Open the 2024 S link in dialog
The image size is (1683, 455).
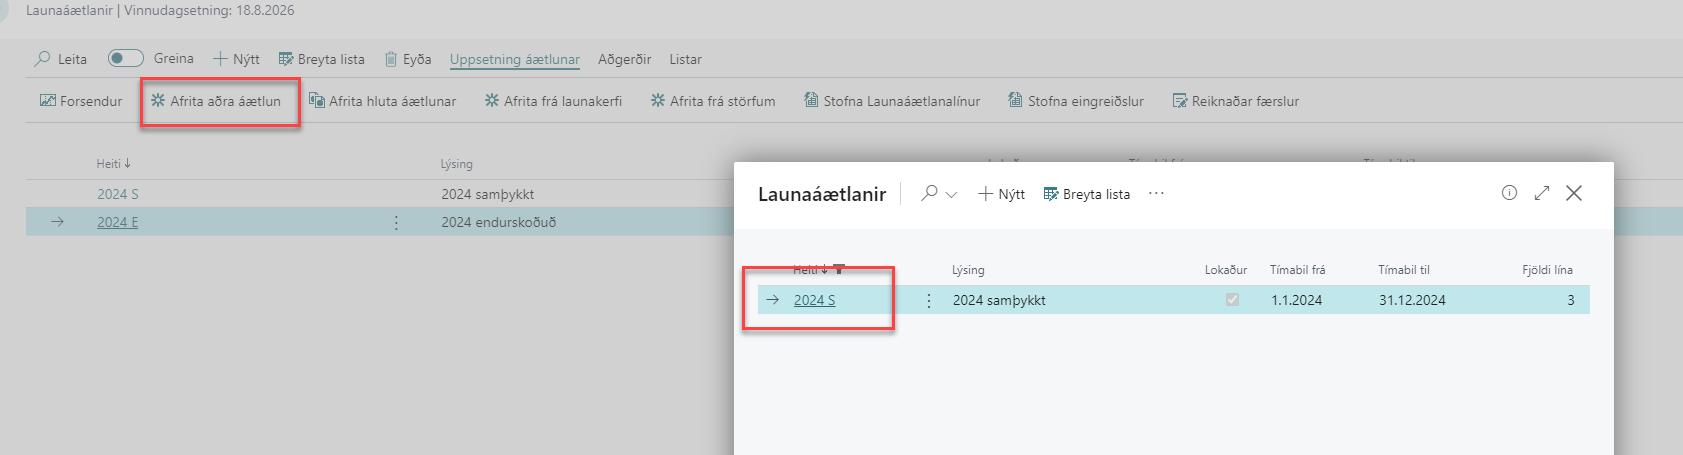tap(814, 300)
